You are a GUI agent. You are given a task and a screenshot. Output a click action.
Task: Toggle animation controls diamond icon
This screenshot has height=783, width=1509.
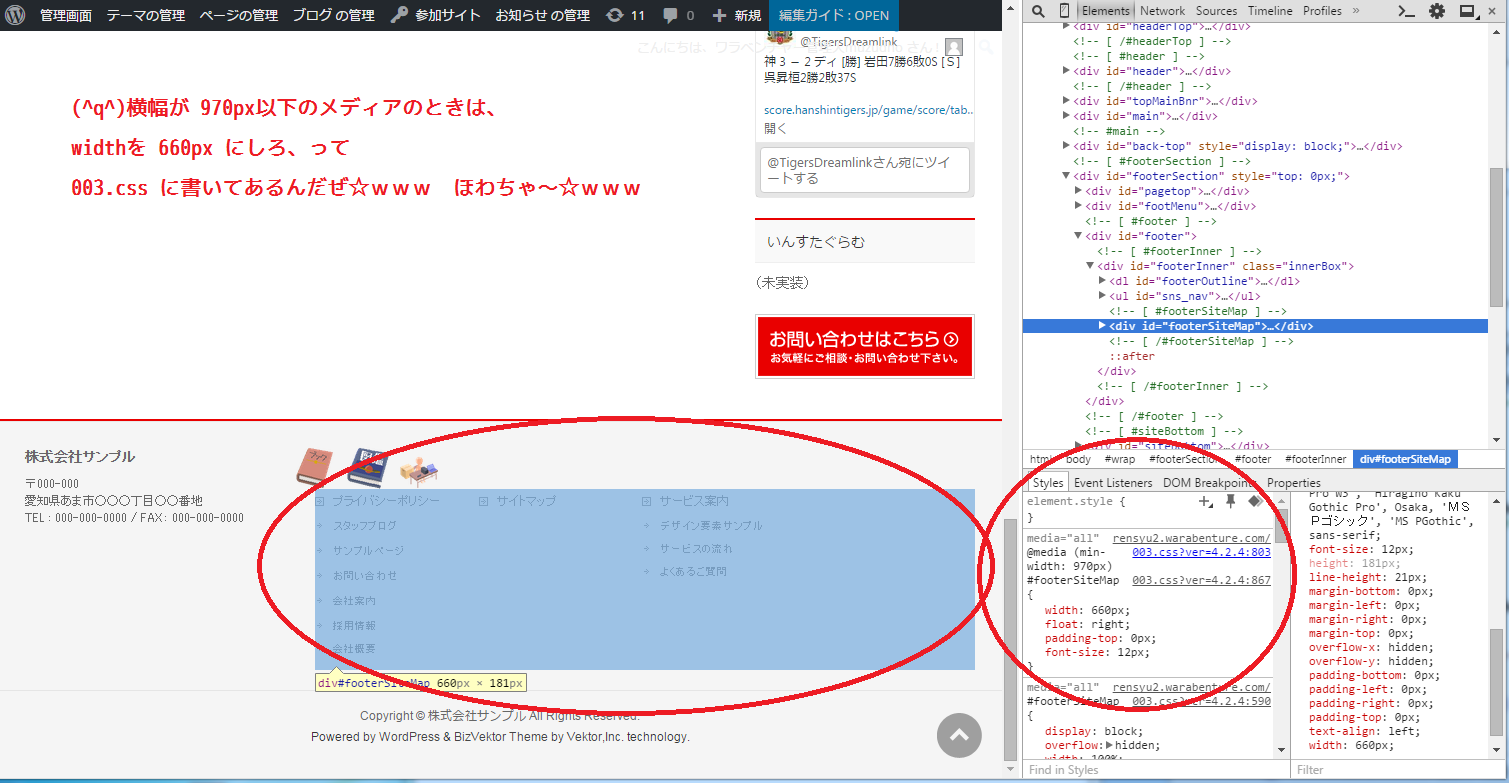coord(1254,501)
